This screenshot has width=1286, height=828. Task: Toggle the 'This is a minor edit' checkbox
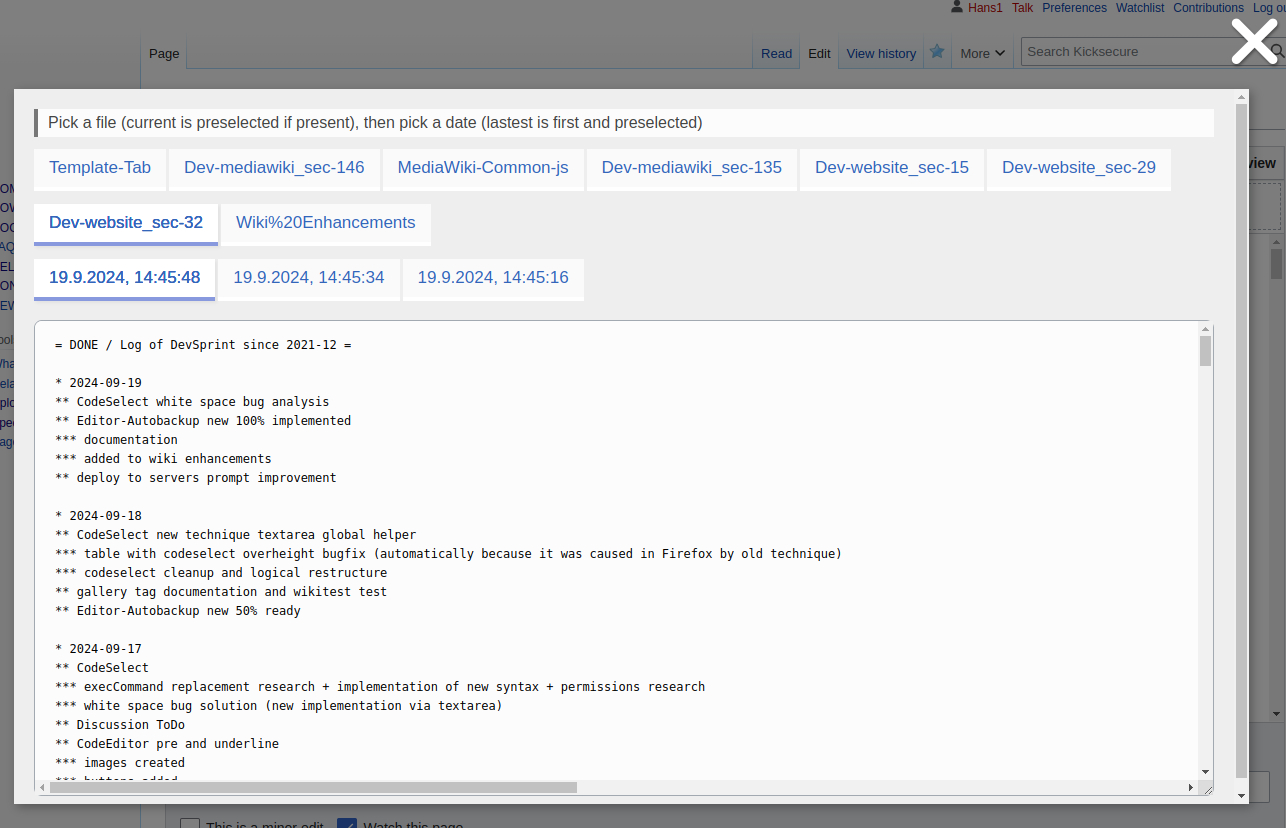189,825
